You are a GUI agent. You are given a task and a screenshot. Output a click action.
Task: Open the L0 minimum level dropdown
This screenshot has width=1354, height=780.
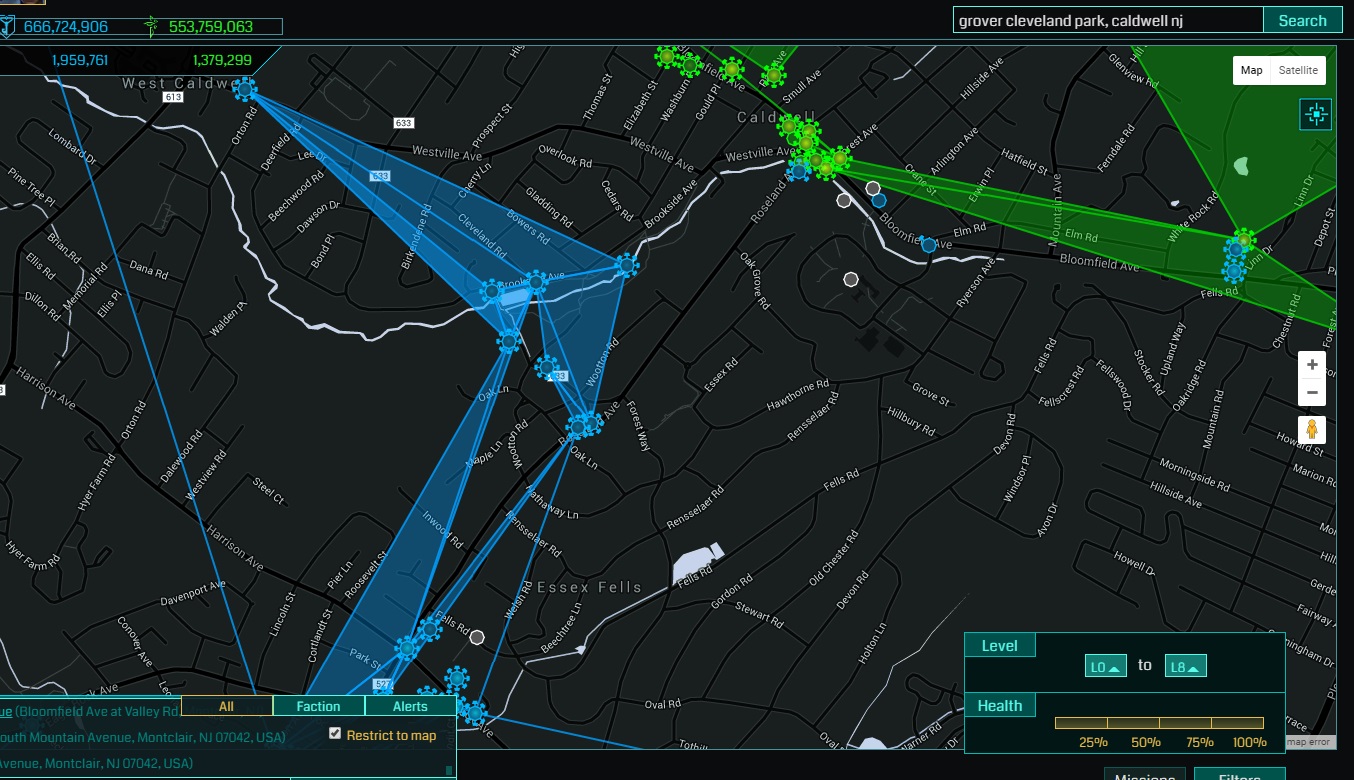(1105, 666)
